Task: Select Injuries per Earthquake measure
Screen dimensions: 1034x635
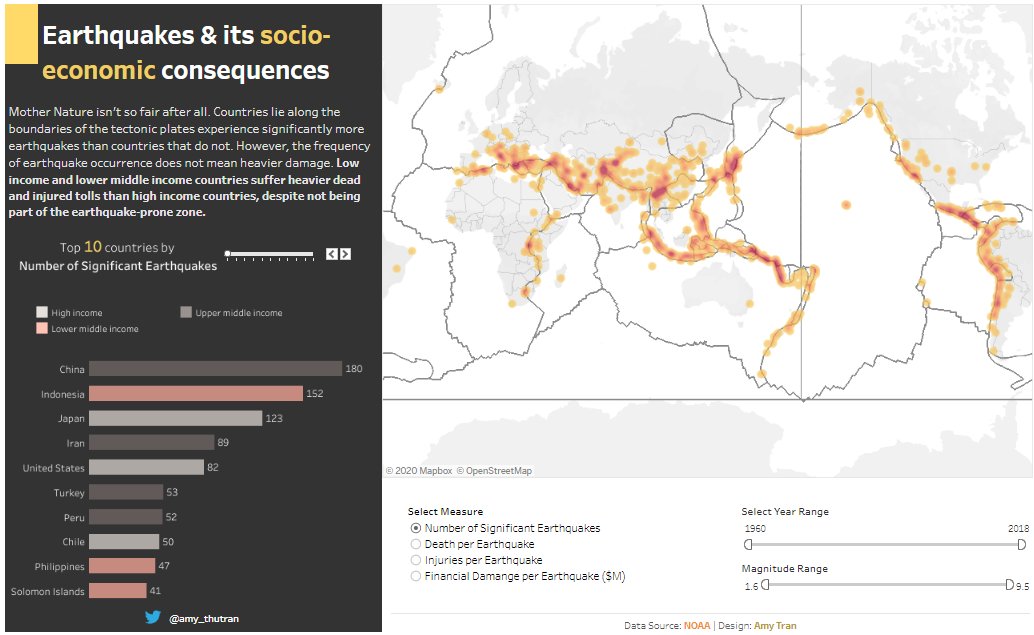Action: (x=415, y=560)
